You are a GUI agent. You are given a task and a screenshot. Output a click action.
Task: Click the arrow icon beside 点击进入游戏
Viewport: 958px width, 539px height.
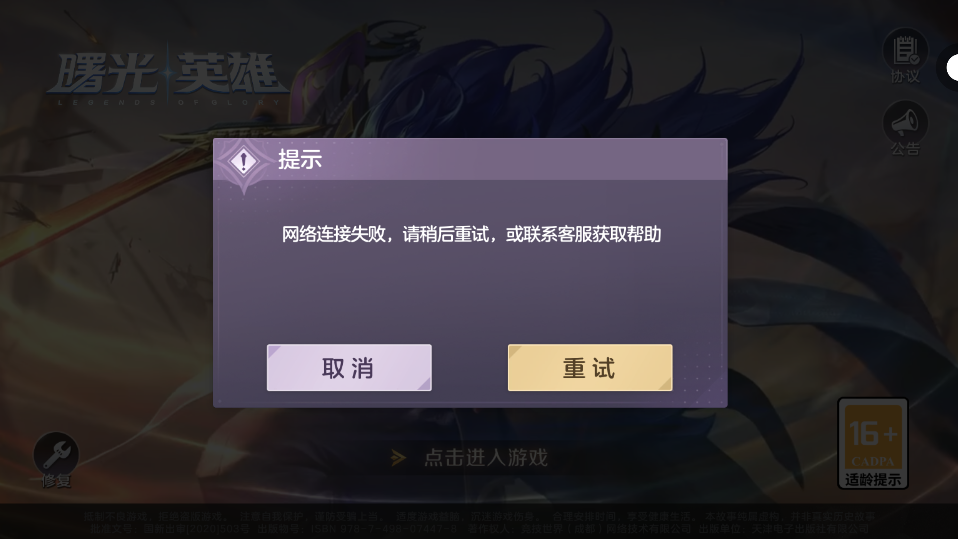click(x=398, y=458)
